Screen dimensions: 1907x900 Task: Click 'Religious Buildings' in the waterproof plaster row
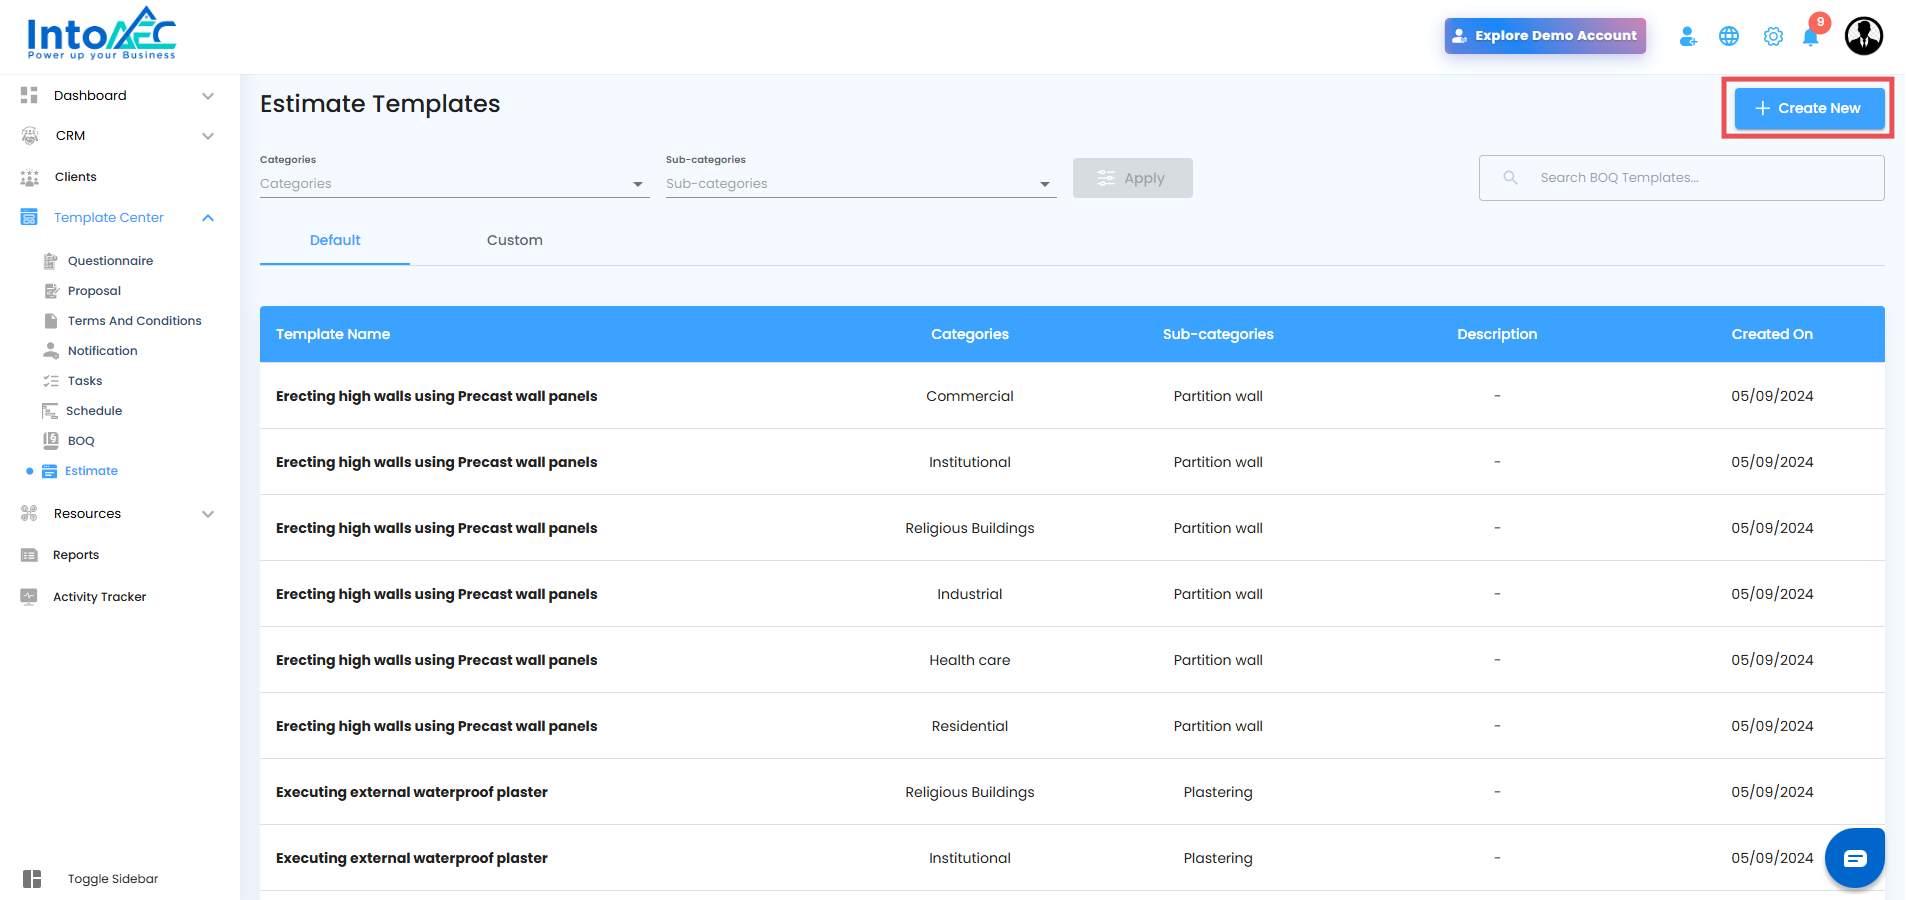click(970, 792)
